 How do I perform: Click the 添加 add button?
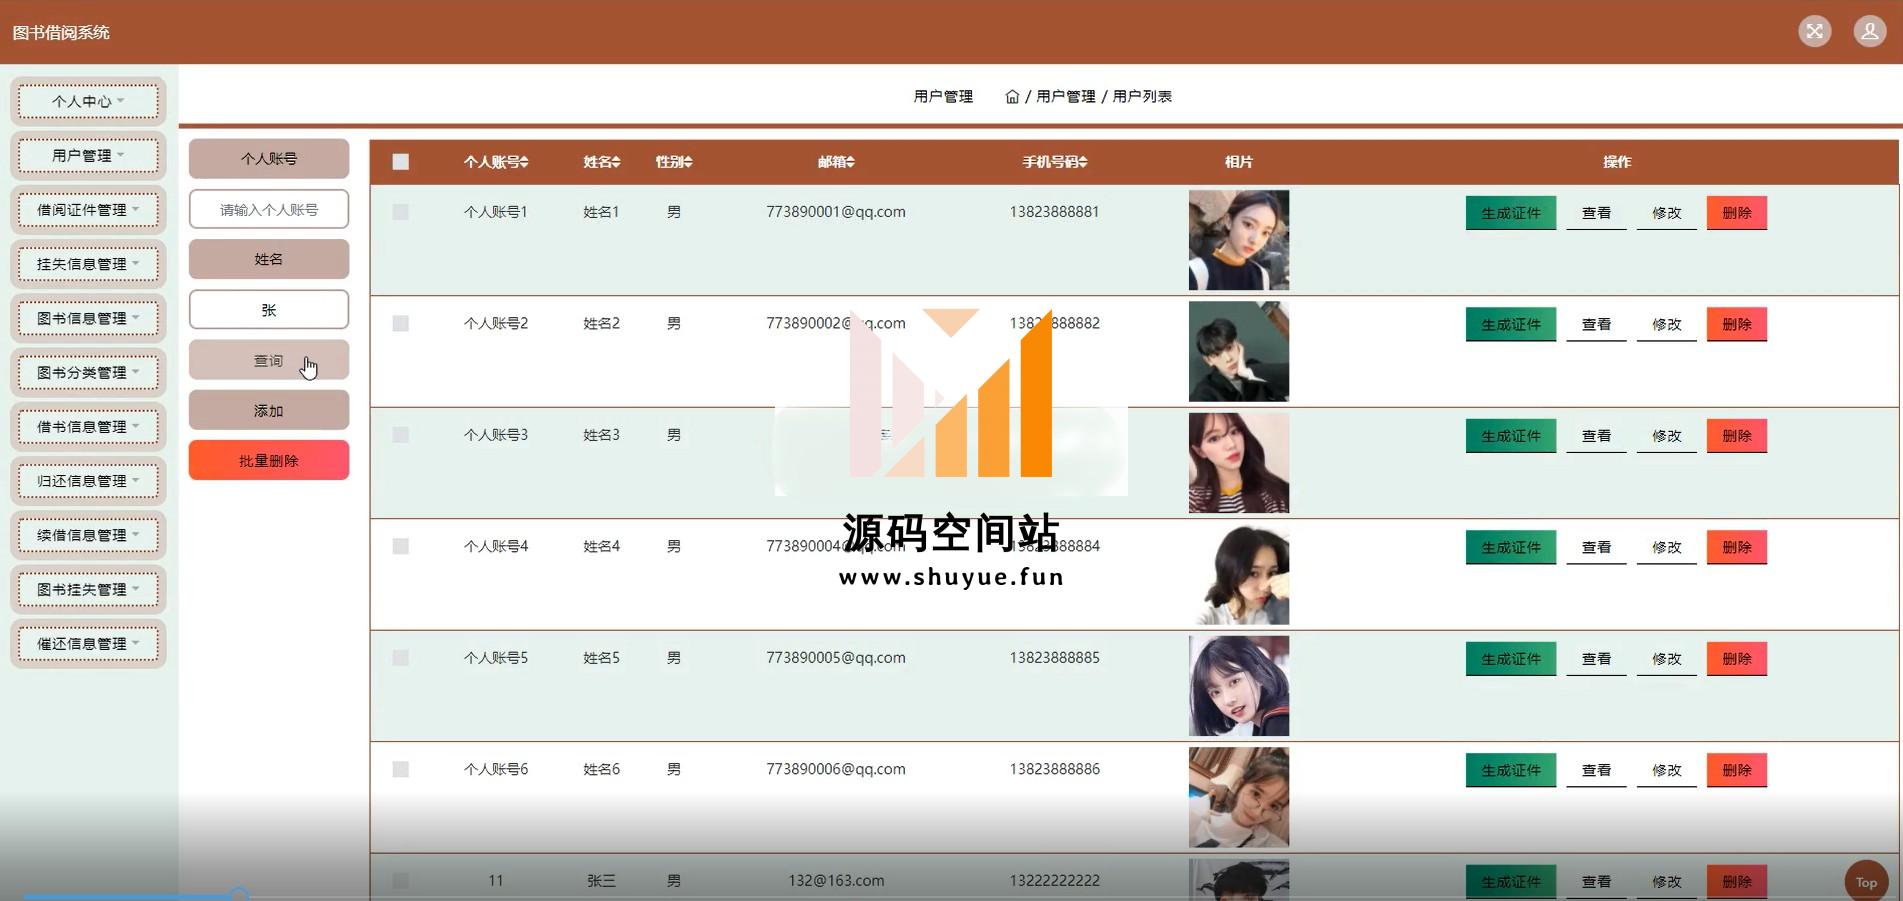(269, 410)
